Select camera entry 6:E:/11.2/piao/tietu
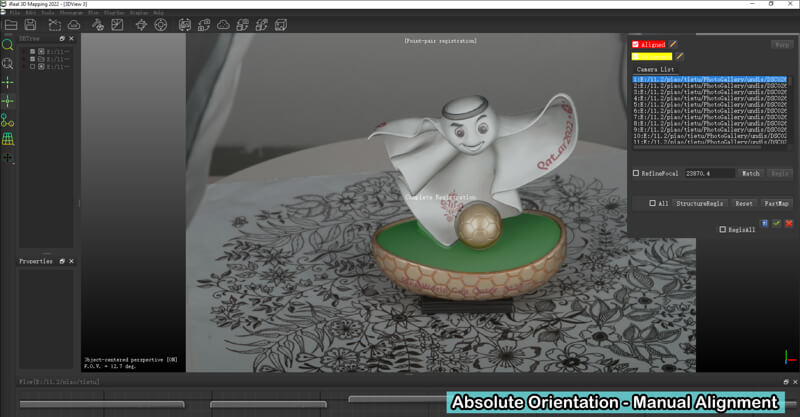800x417 pixels. point(710,111)
